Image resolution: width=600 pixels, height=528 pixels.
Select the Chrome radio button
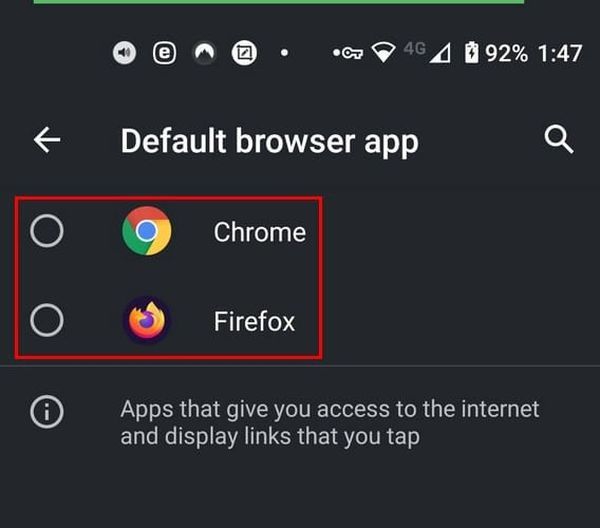(x=47, y=232)
